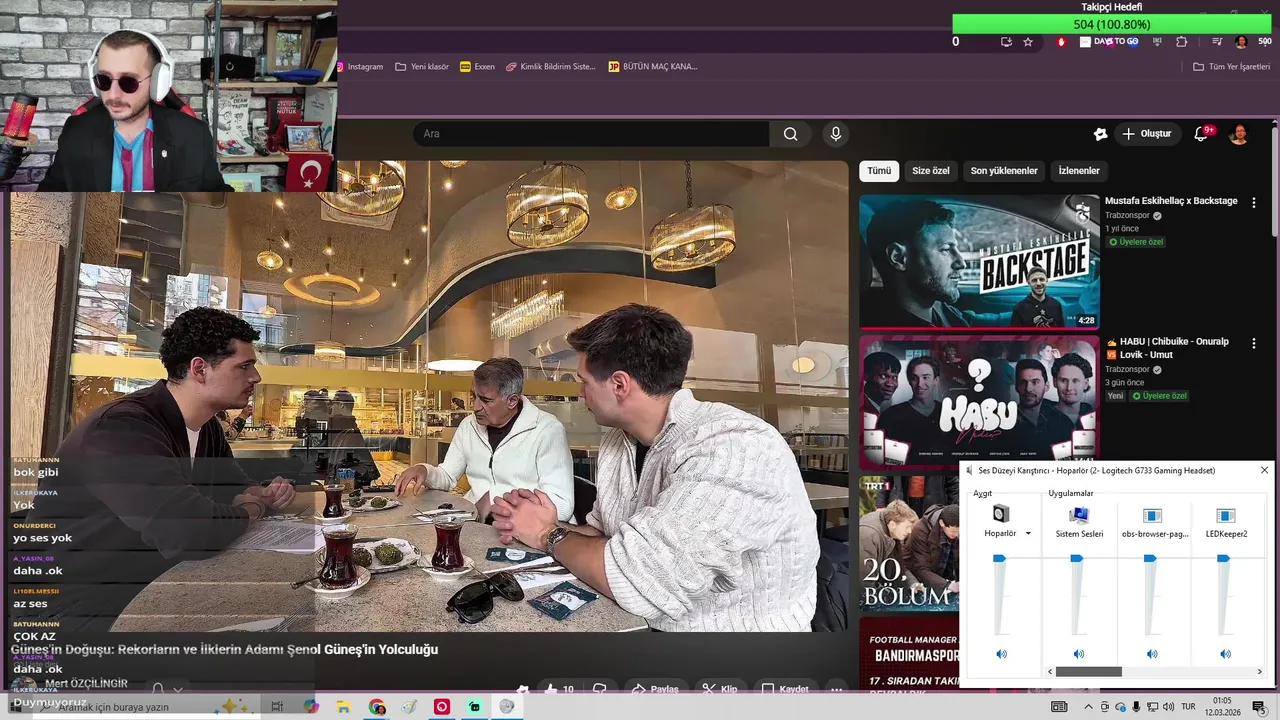
Task: Select the Tümü filter chip
Action: click(879, 171)
